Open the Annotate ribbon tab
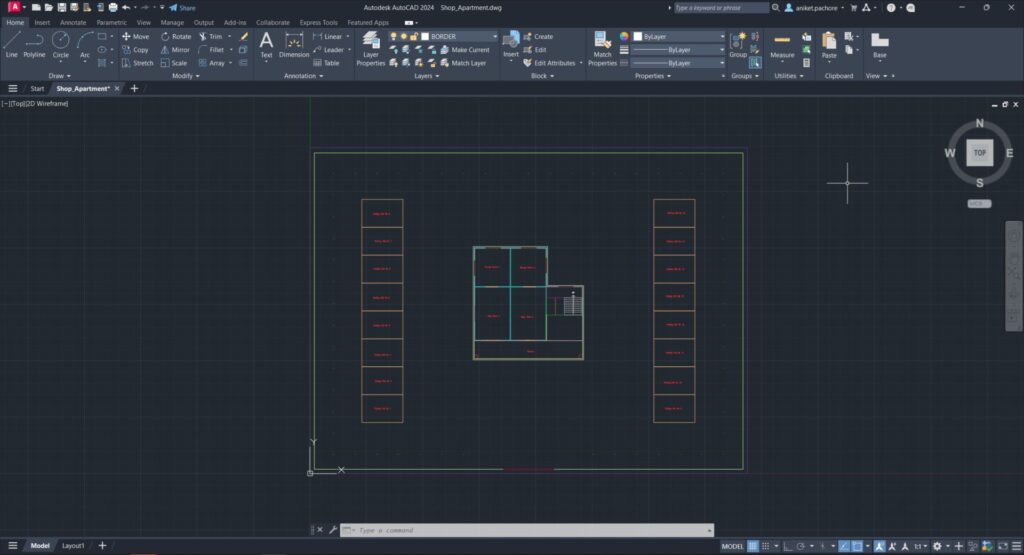This screenshot has width=1024, height=555. click(73, 23)
